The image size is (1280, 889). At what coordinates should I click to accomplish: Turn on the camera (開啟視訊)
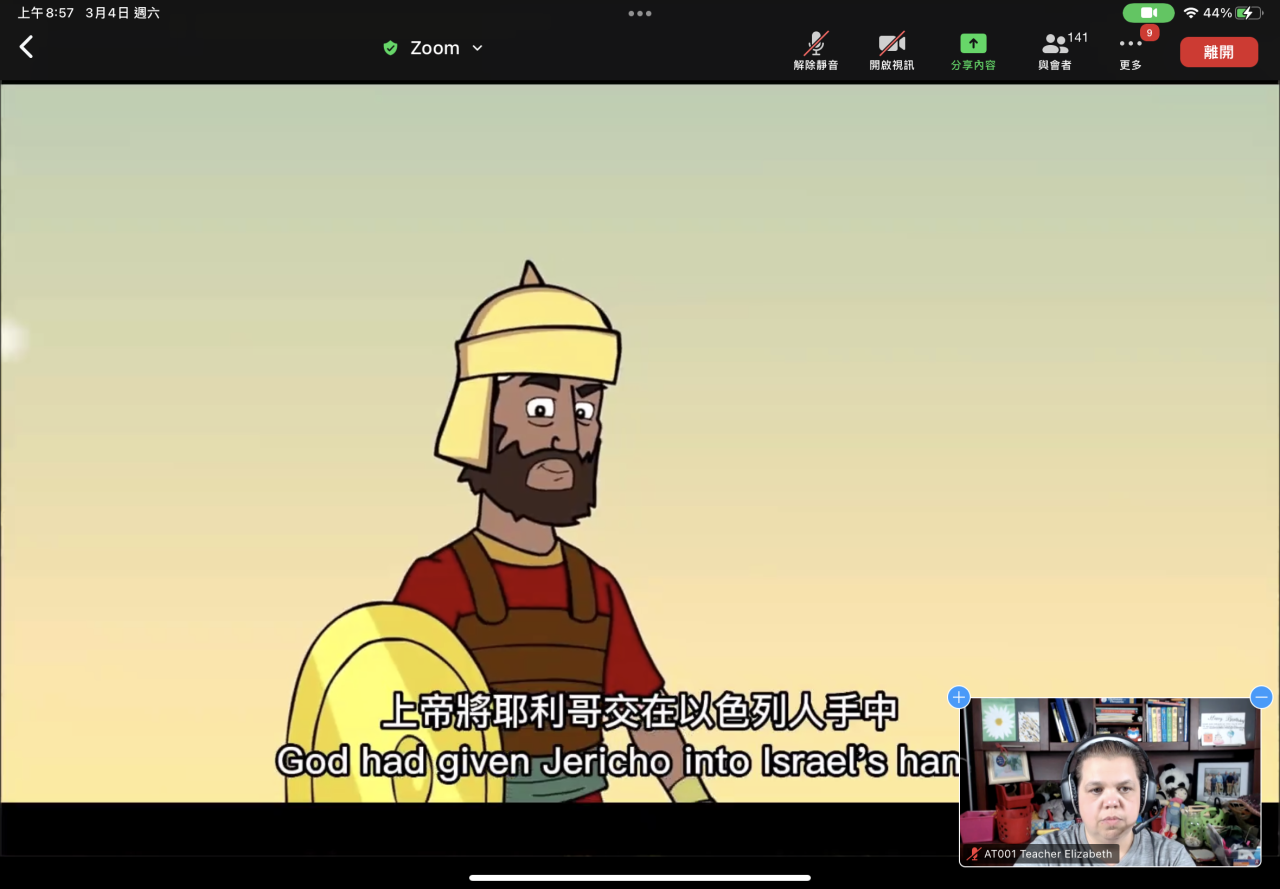(891, 51)
